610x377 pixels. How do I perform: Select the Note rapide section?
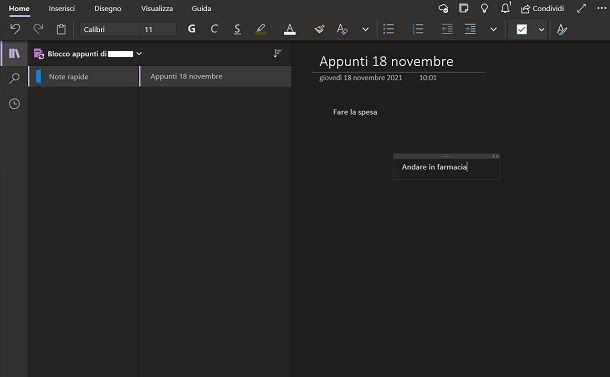click(x=83, y=77)
